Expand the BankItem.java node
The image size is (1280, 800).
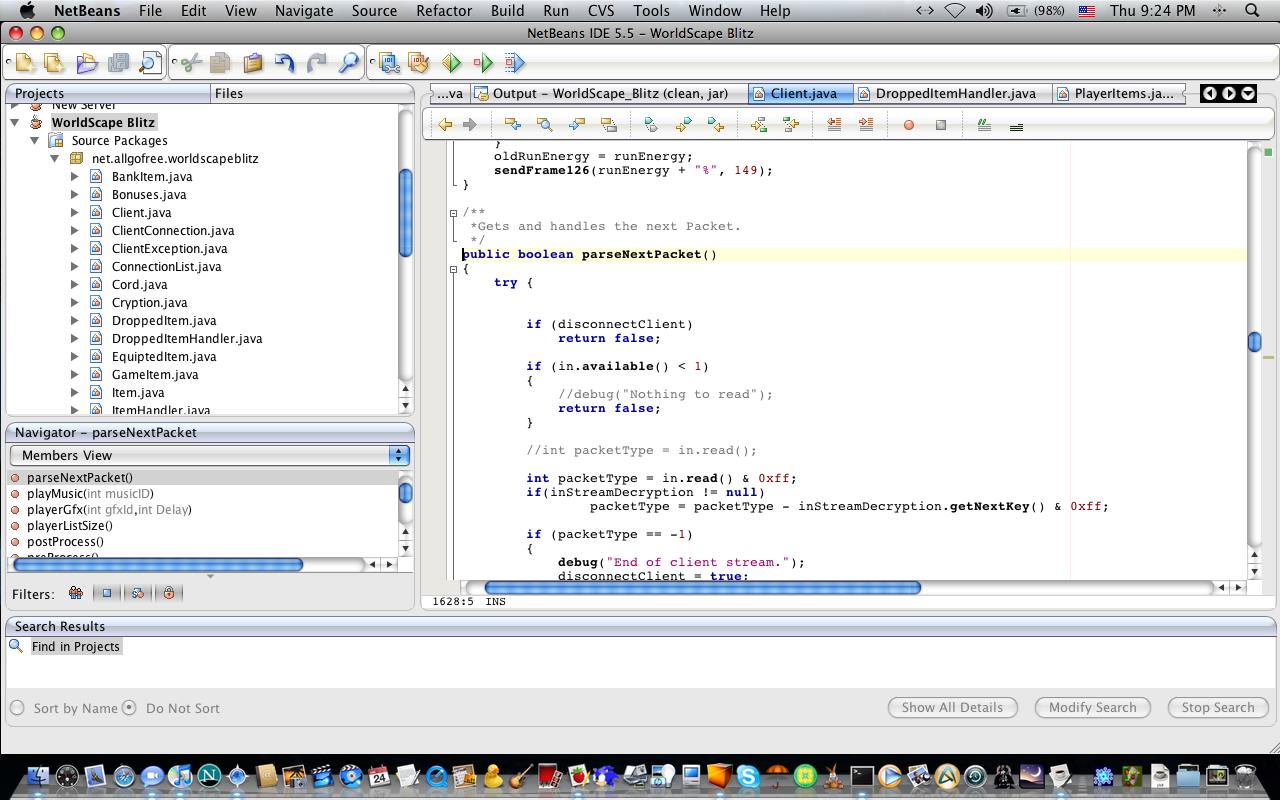point(75,176)
